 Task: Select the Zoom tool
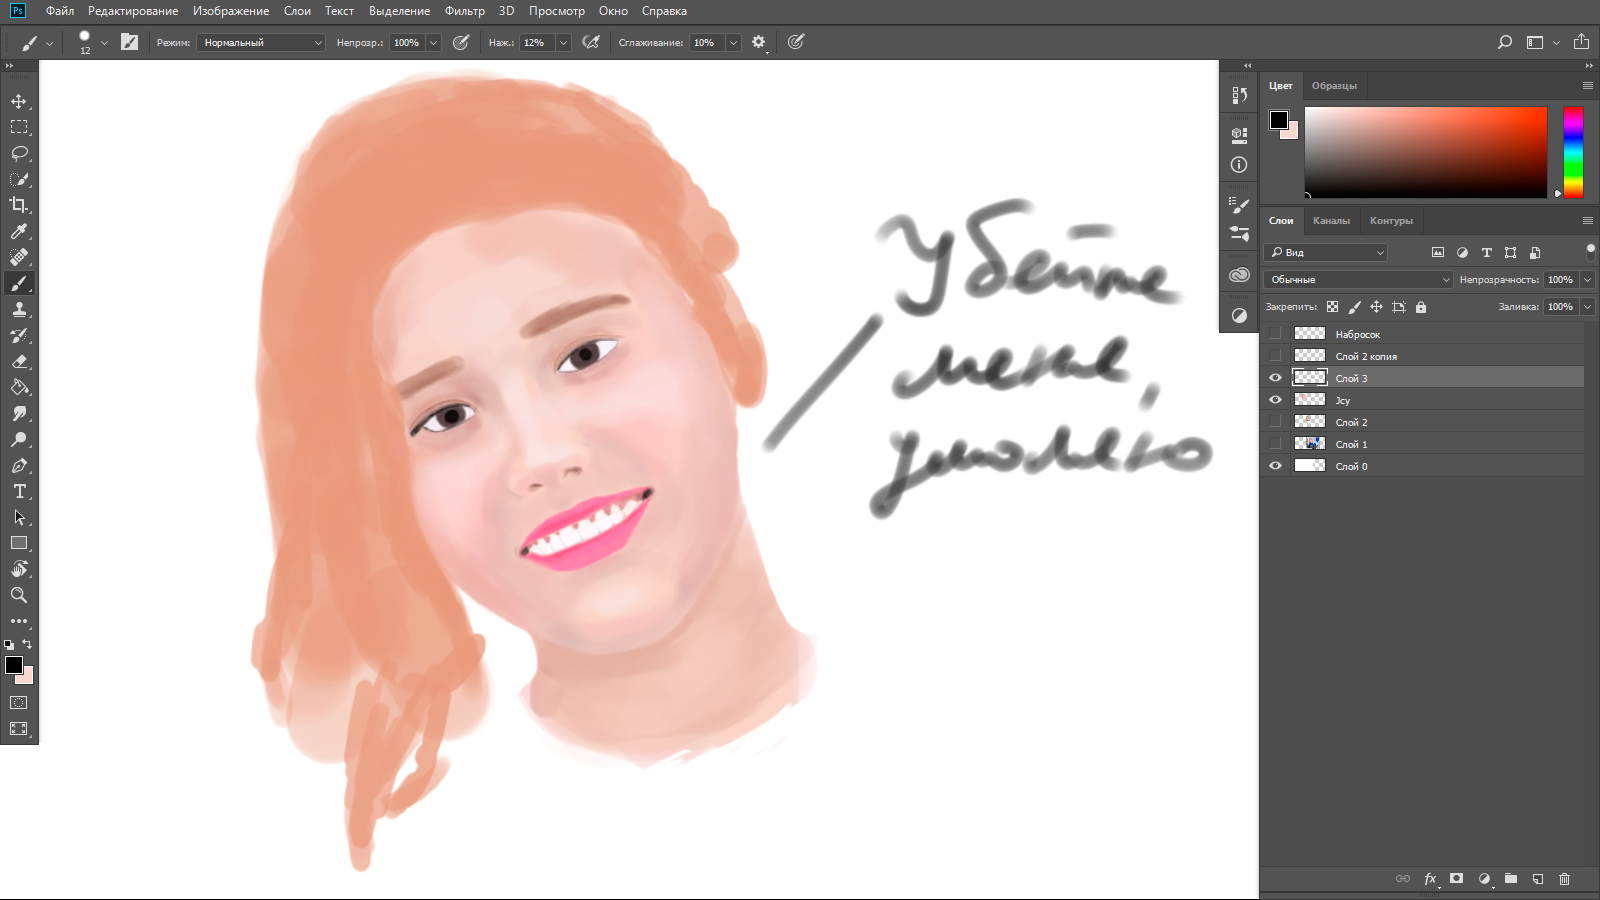(19, 595)
